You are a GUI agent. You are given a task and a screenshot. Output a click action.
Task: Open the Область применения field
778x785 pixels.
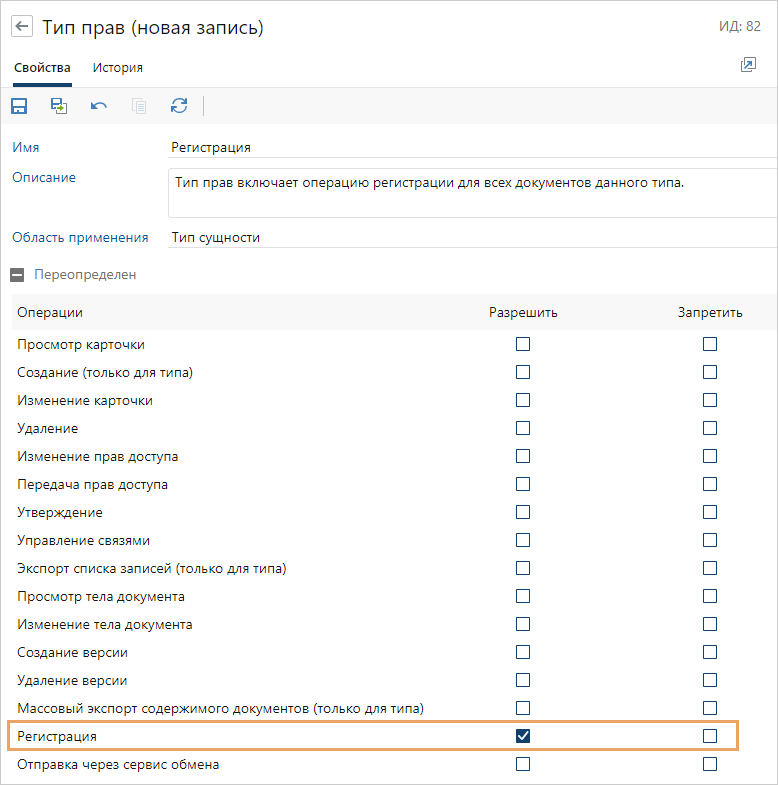470,237
